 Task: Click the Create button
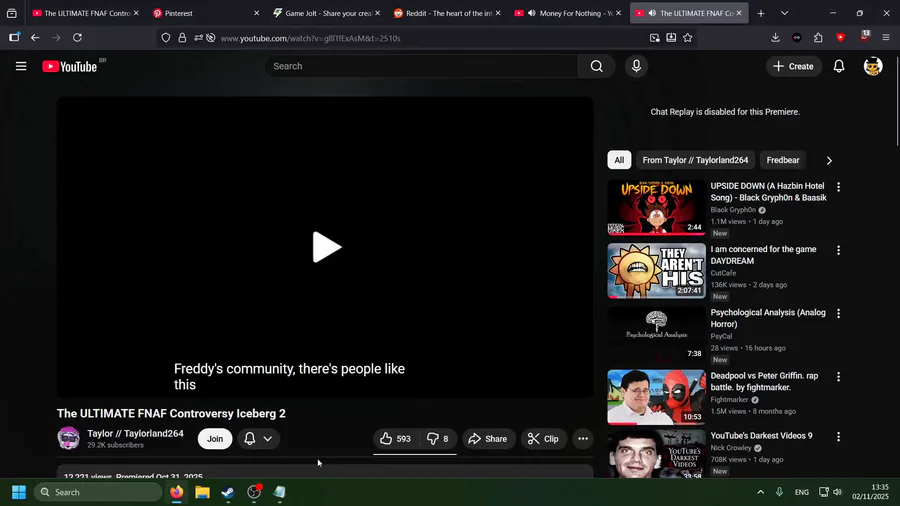[793, 66]
